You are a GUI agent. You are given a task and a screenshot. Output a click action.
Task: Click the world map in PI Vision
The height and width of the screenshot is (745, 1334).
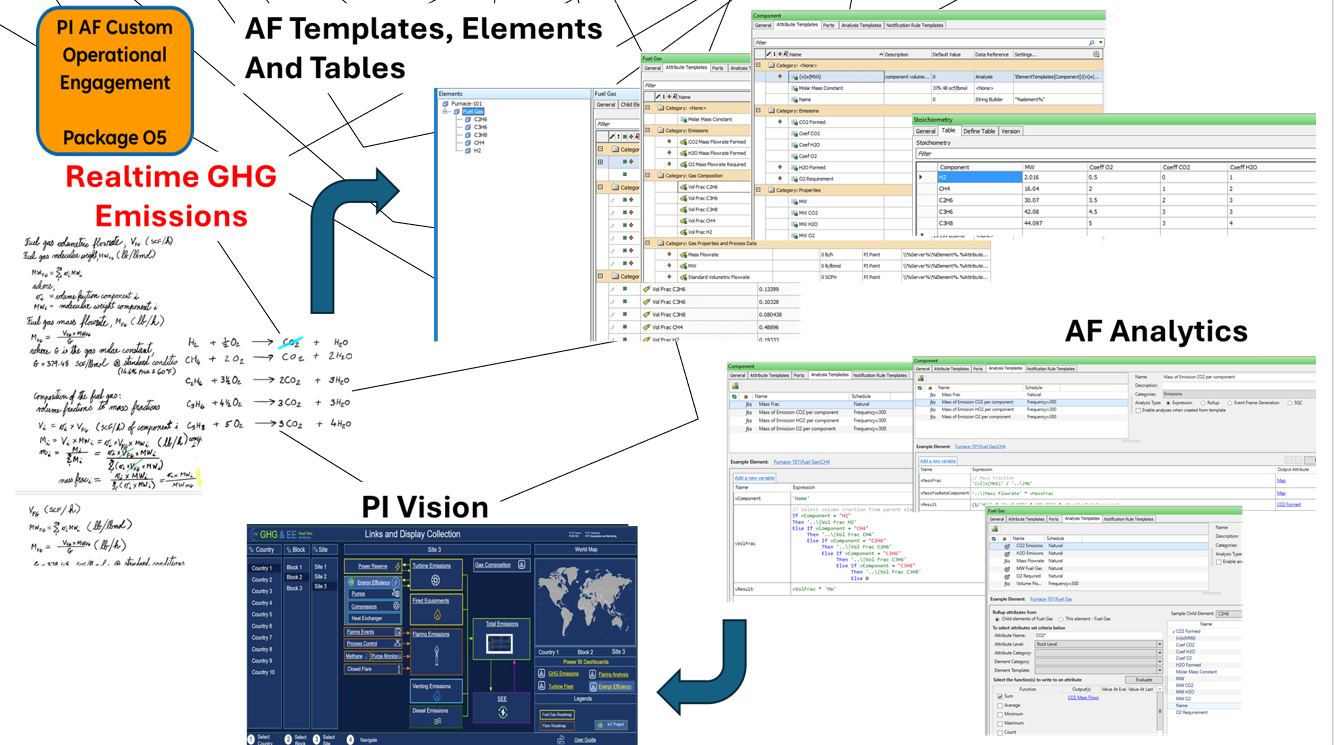tap(585, 602)
